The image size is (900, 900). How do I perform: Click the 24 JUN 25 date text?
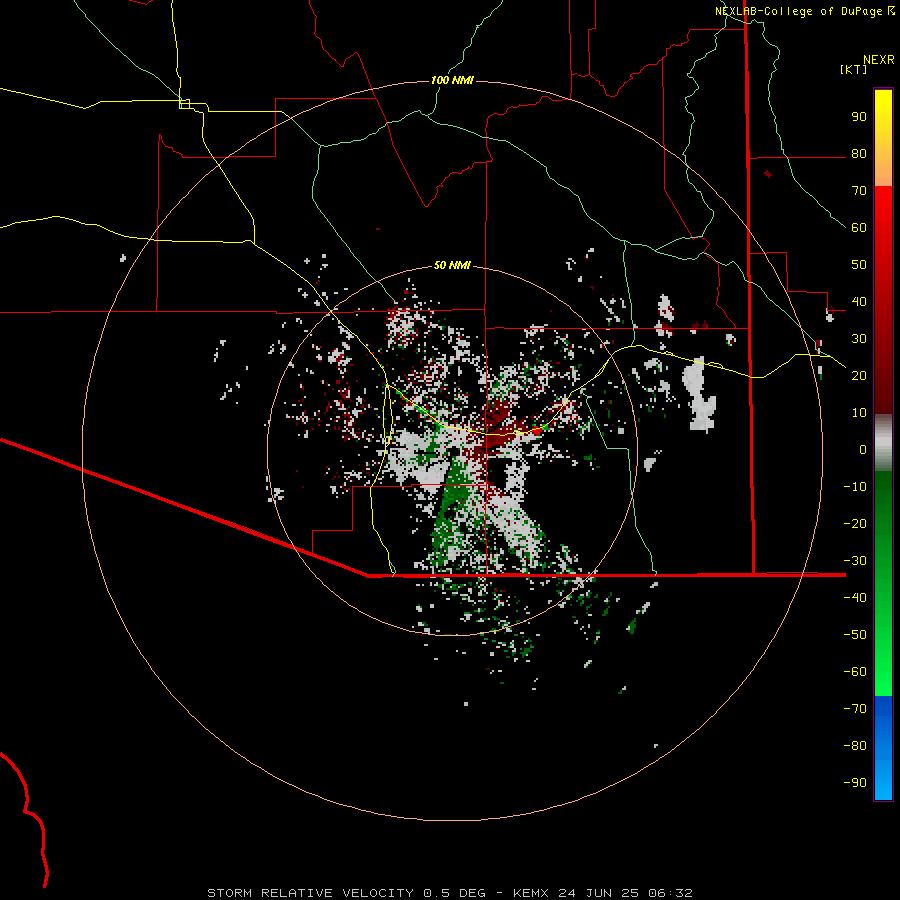pos(599,893)
